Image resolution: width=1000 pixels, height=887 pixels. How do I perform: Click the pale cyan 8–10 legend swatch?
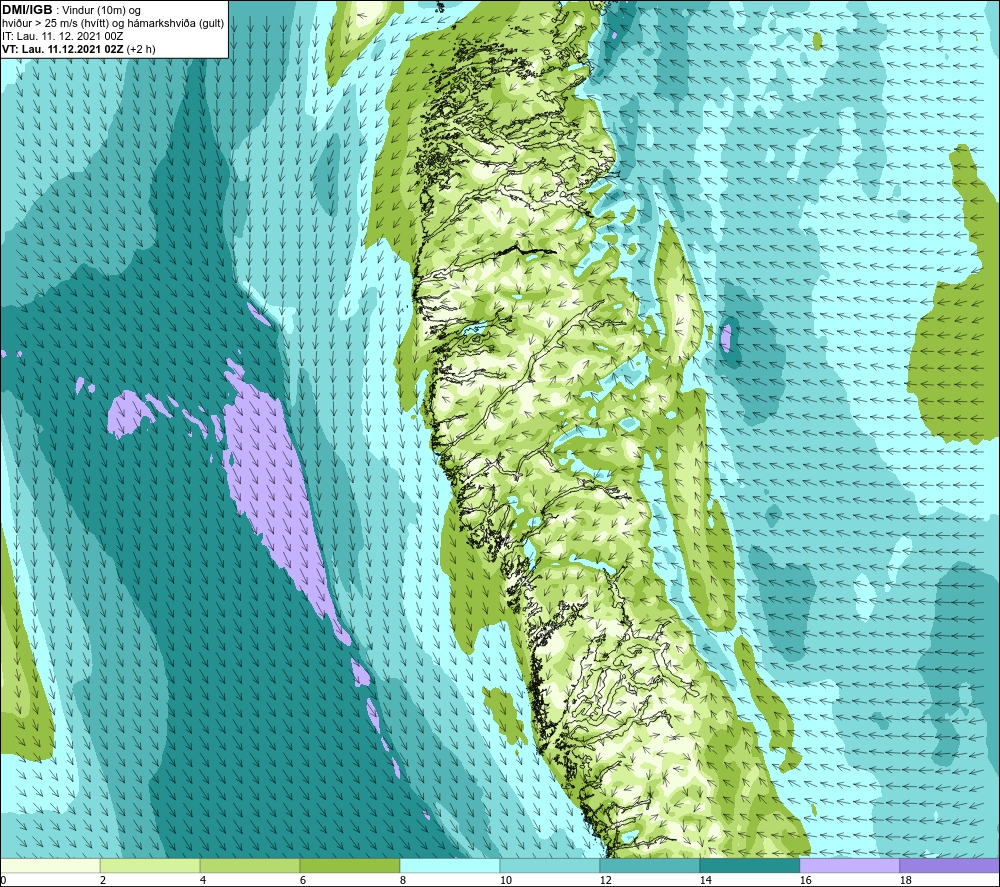pos(450,865)
